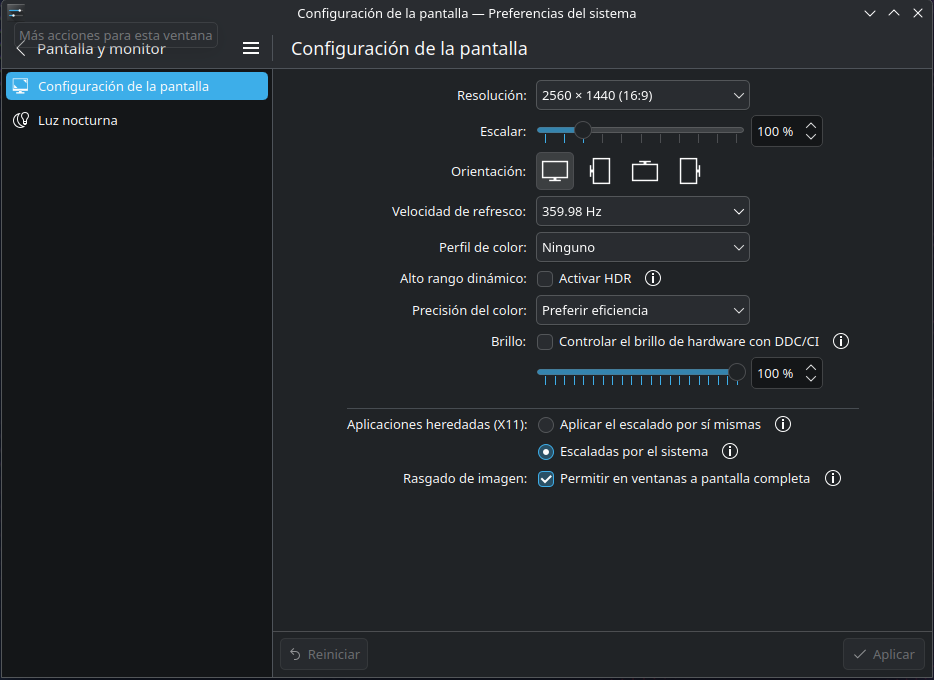Screen dimensions: 934x680
Task: Minimize the Preferencias del sistema window
Action: click(x=870, y=13)
